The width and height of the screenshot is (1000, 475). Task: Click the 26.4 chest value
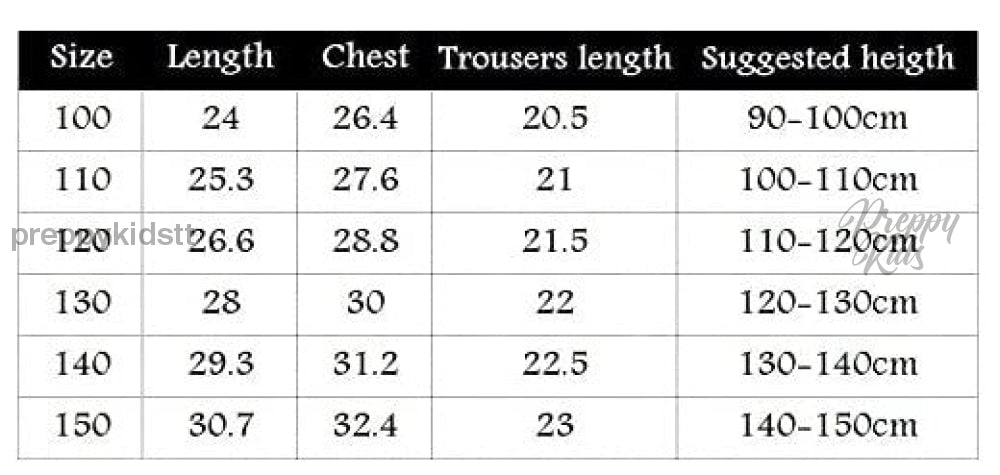coord(365,119)
